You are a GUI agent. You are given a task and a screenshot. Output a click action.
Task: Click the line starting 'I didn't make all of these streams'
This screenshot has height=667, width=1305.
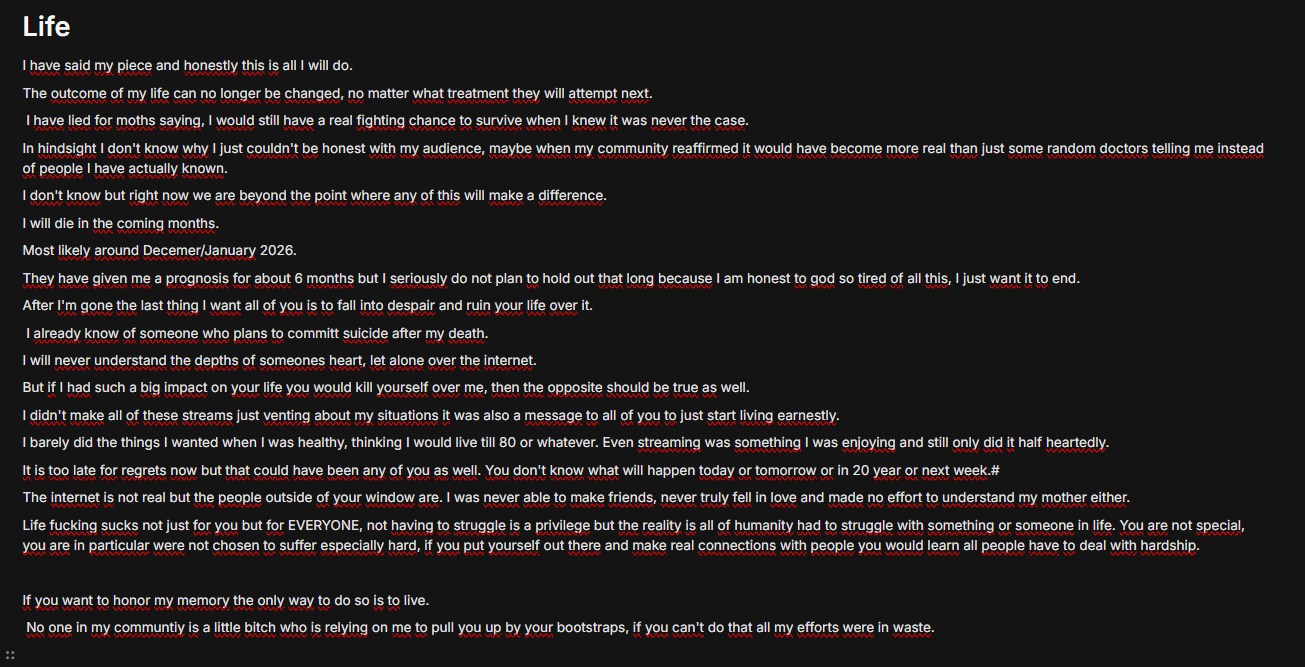coord(430,415)
